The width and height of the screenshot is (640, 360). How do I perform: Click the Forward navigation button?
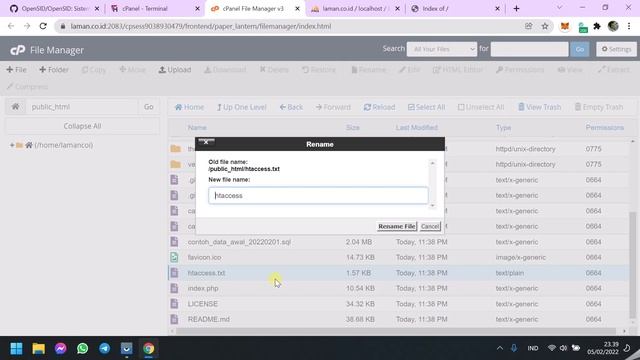tap(333, 107)
